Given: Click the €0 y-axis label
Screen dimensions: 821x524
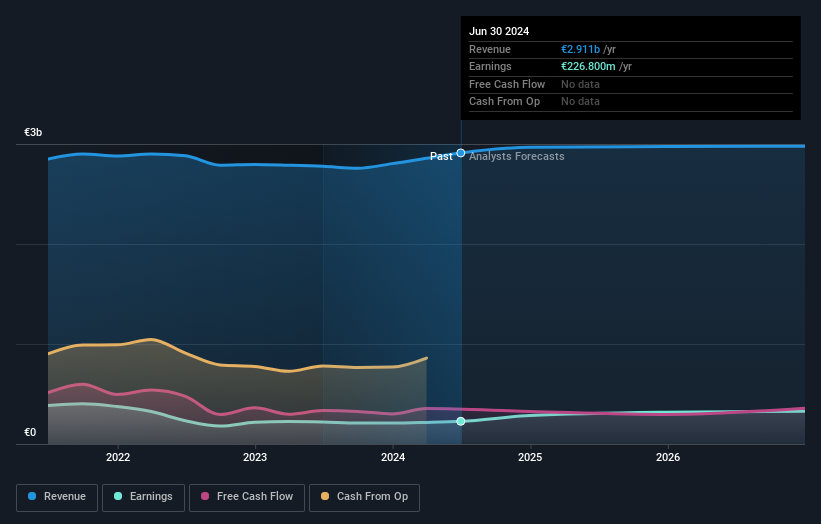Looking at the screenshot, I should point(30,432).
